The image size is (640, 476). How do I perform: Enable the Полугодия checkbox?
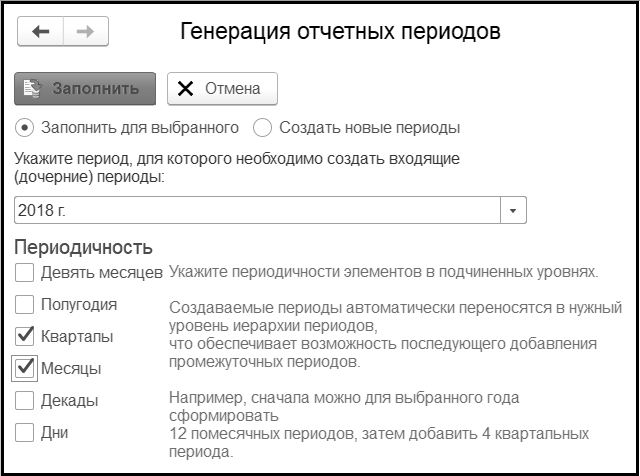tap(25, 304)
